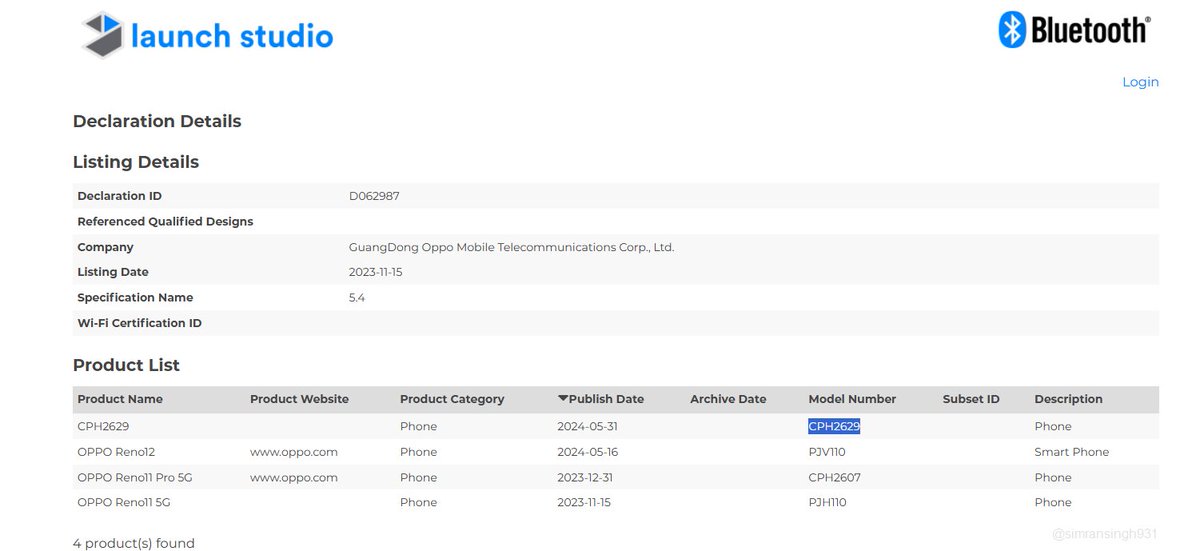This screenshot has width=1200, height=551.
Task: Click the Listing Details heading
Action: (x=136, y=162)
